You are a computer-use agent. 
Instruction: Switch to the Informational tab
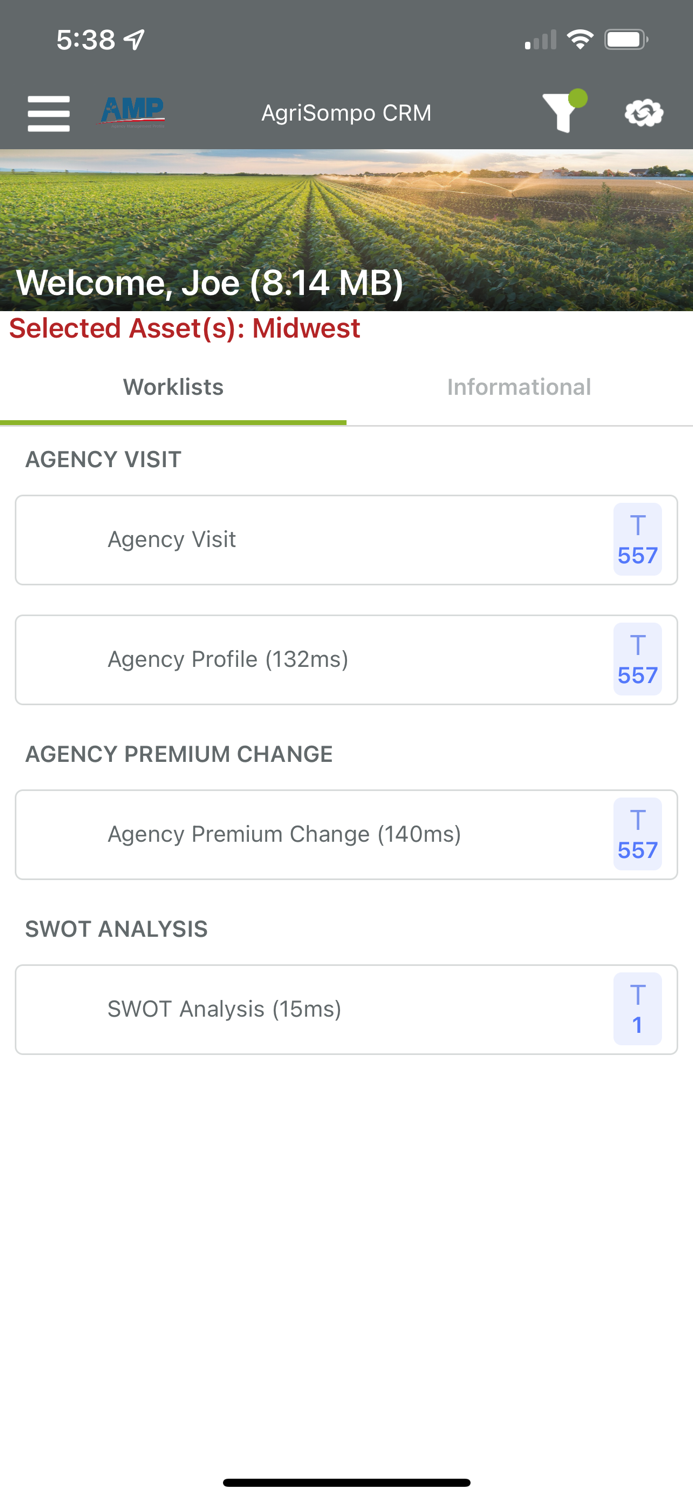tap(519, 387)
